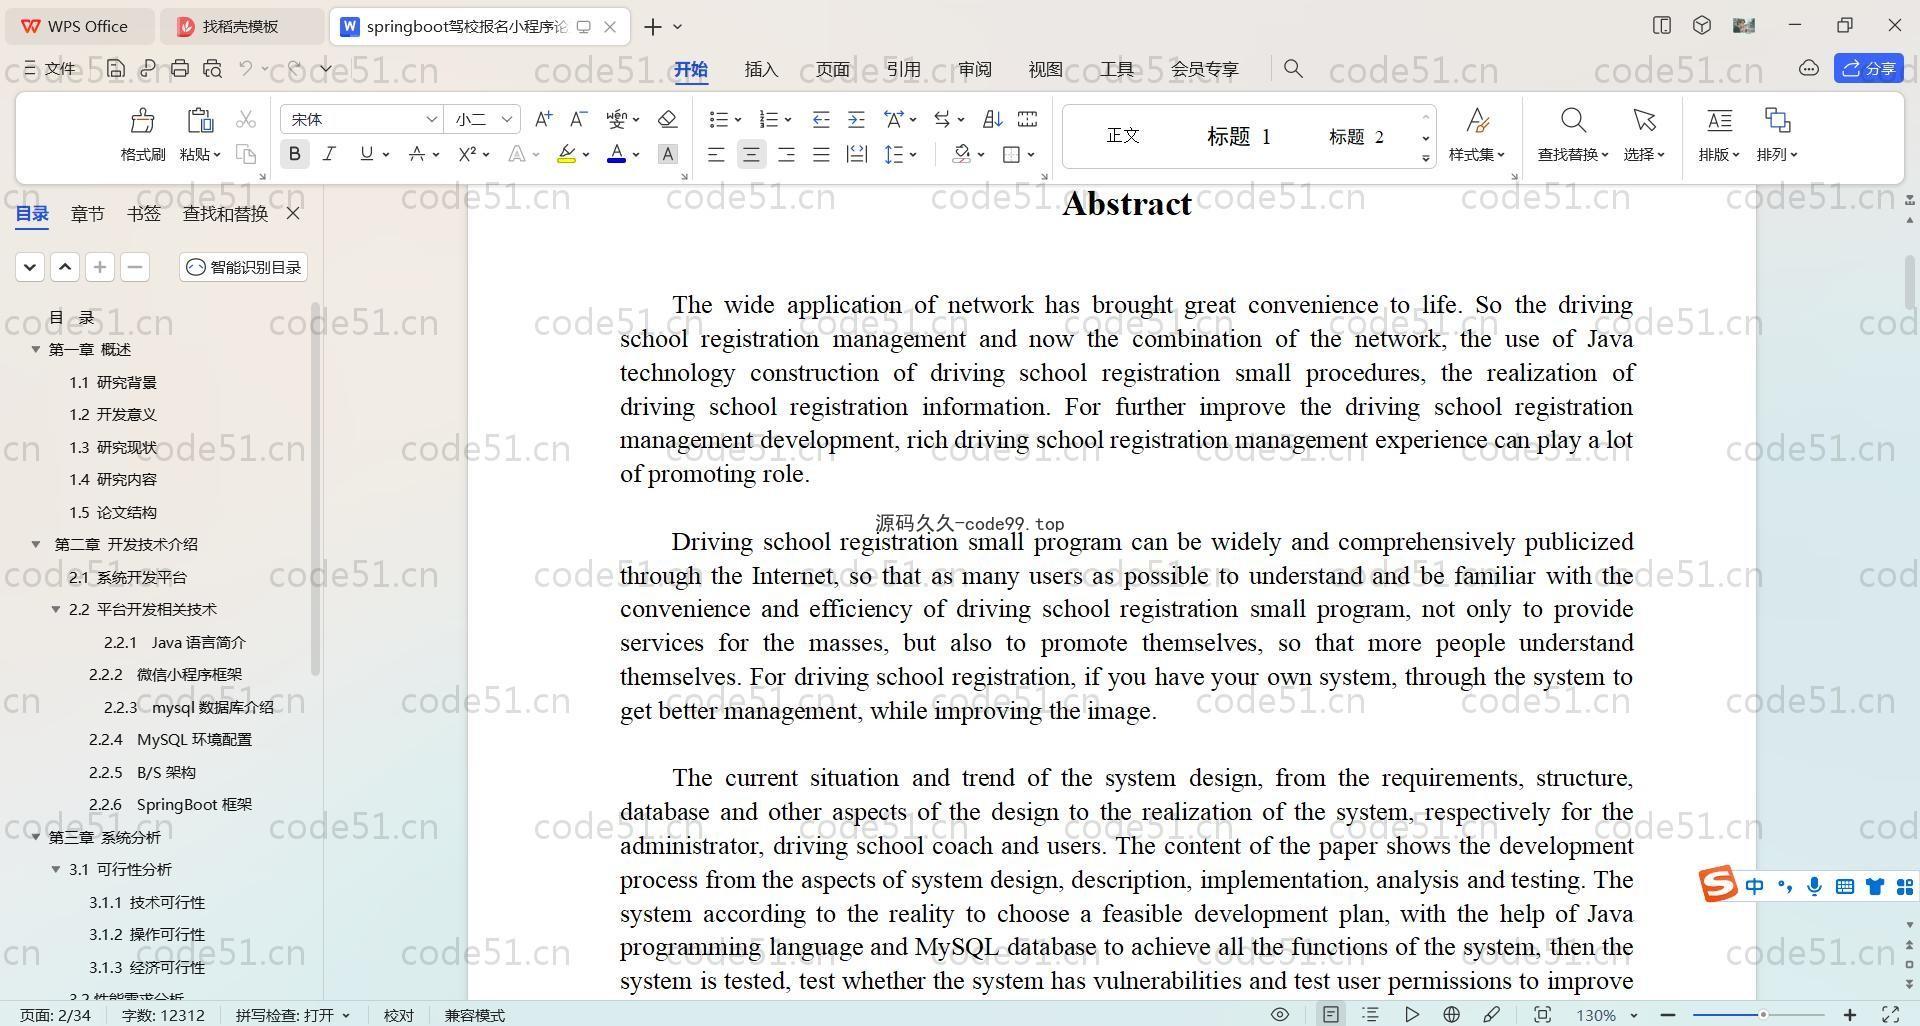Click the Sort icon in paragraph group
This screenshot has height=1026, width=1920.
pyautogui.click(x=992, y=119)
